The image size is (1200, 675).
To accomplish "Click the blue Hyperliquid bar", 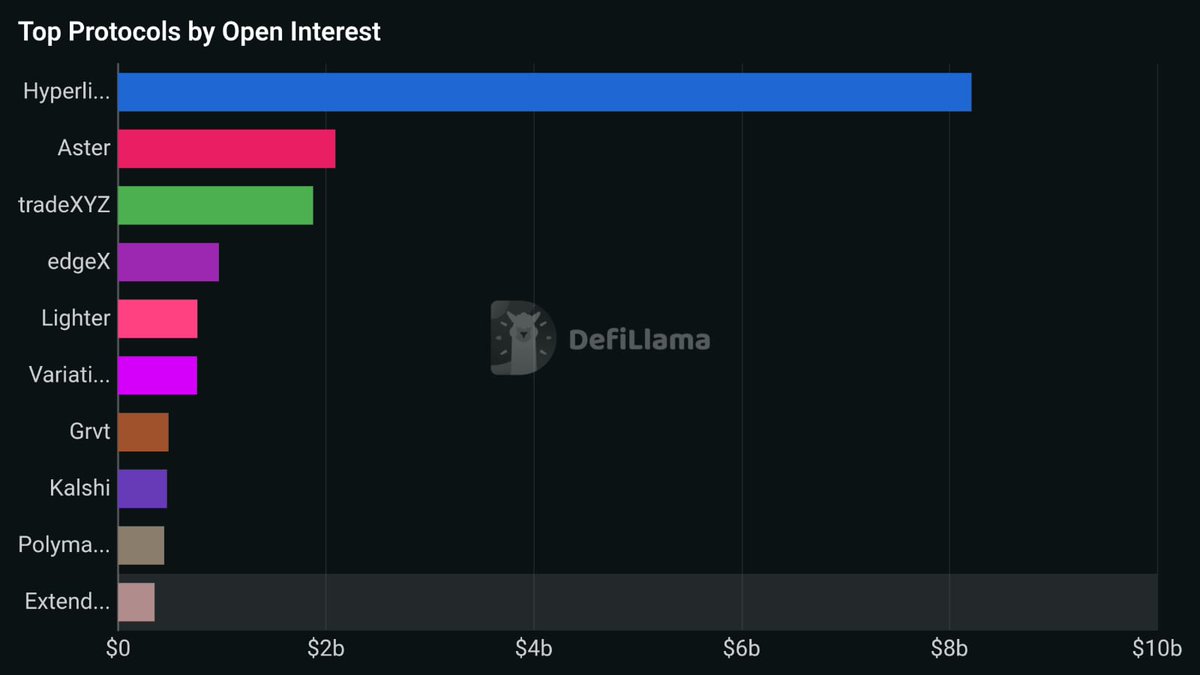I will point(544,92).
